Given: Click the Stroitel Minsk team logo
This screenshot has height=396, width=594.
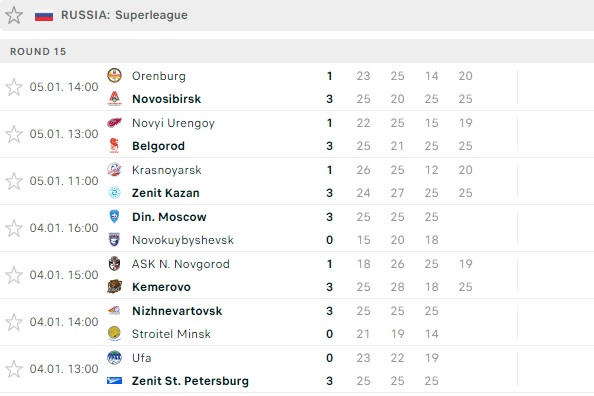Looking at the screenshot, I should (x=114, y=334).
